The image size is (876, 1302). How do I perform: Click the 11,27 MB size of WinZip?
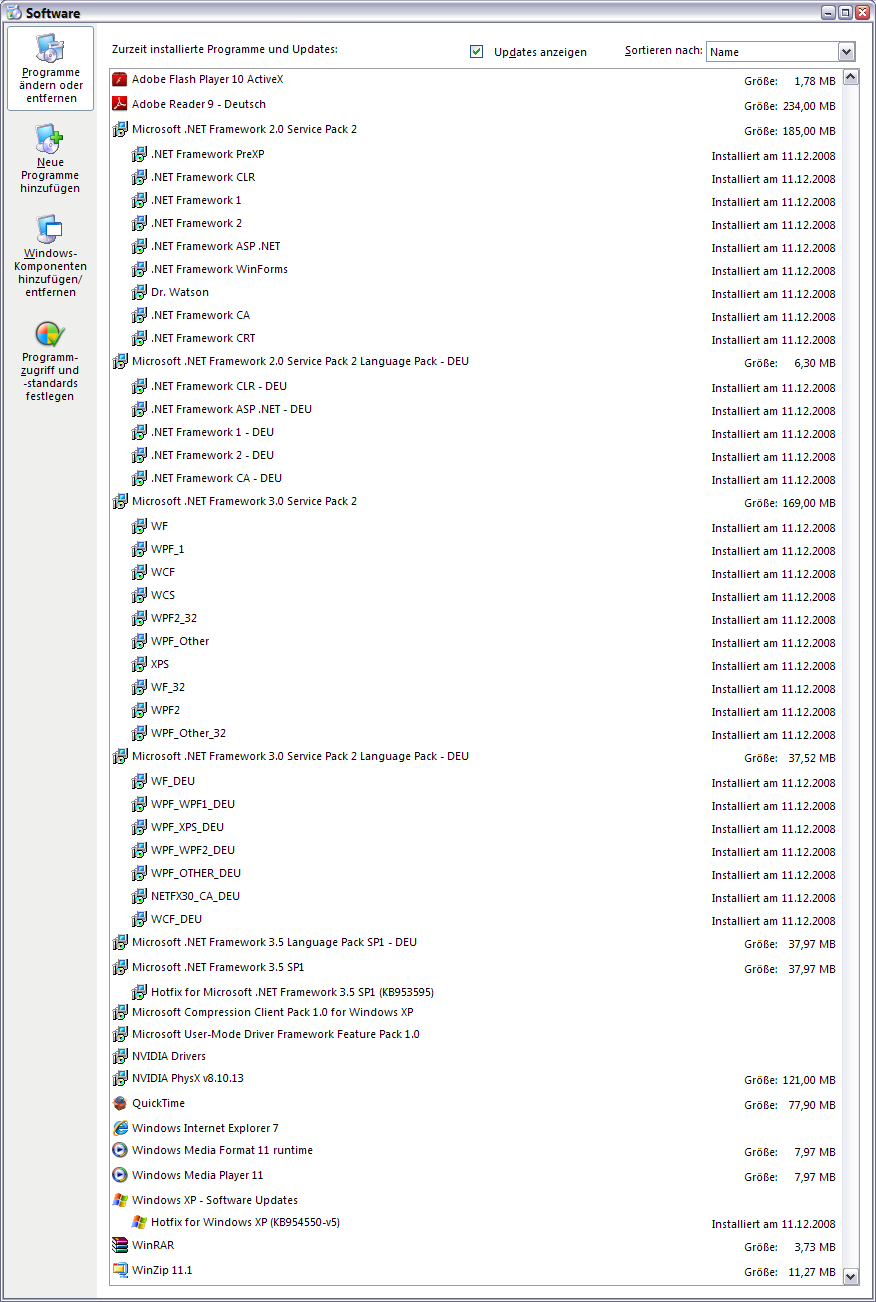[x=812, y=1272]
